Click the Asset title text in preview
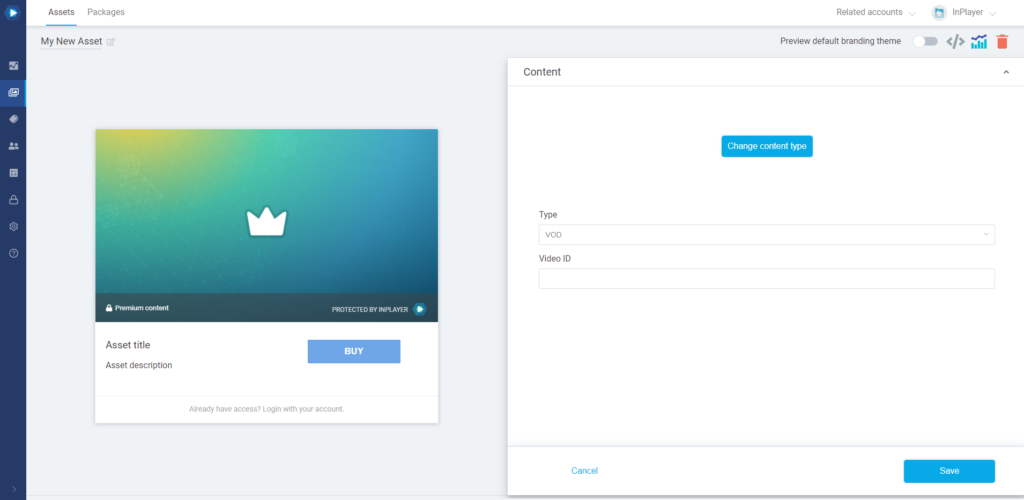Screen dimensions: 1024x500 (128, 345)
